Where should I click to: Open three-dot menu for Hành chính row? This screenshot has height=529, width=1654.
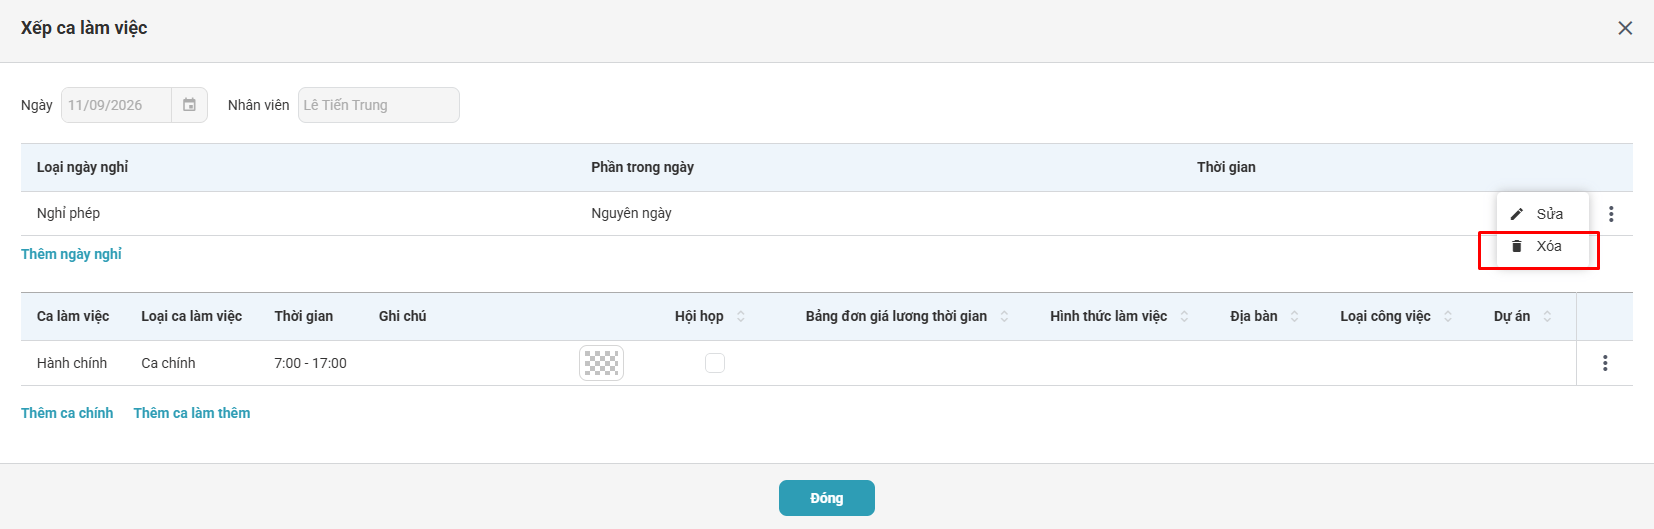(x=1605, y=363)
